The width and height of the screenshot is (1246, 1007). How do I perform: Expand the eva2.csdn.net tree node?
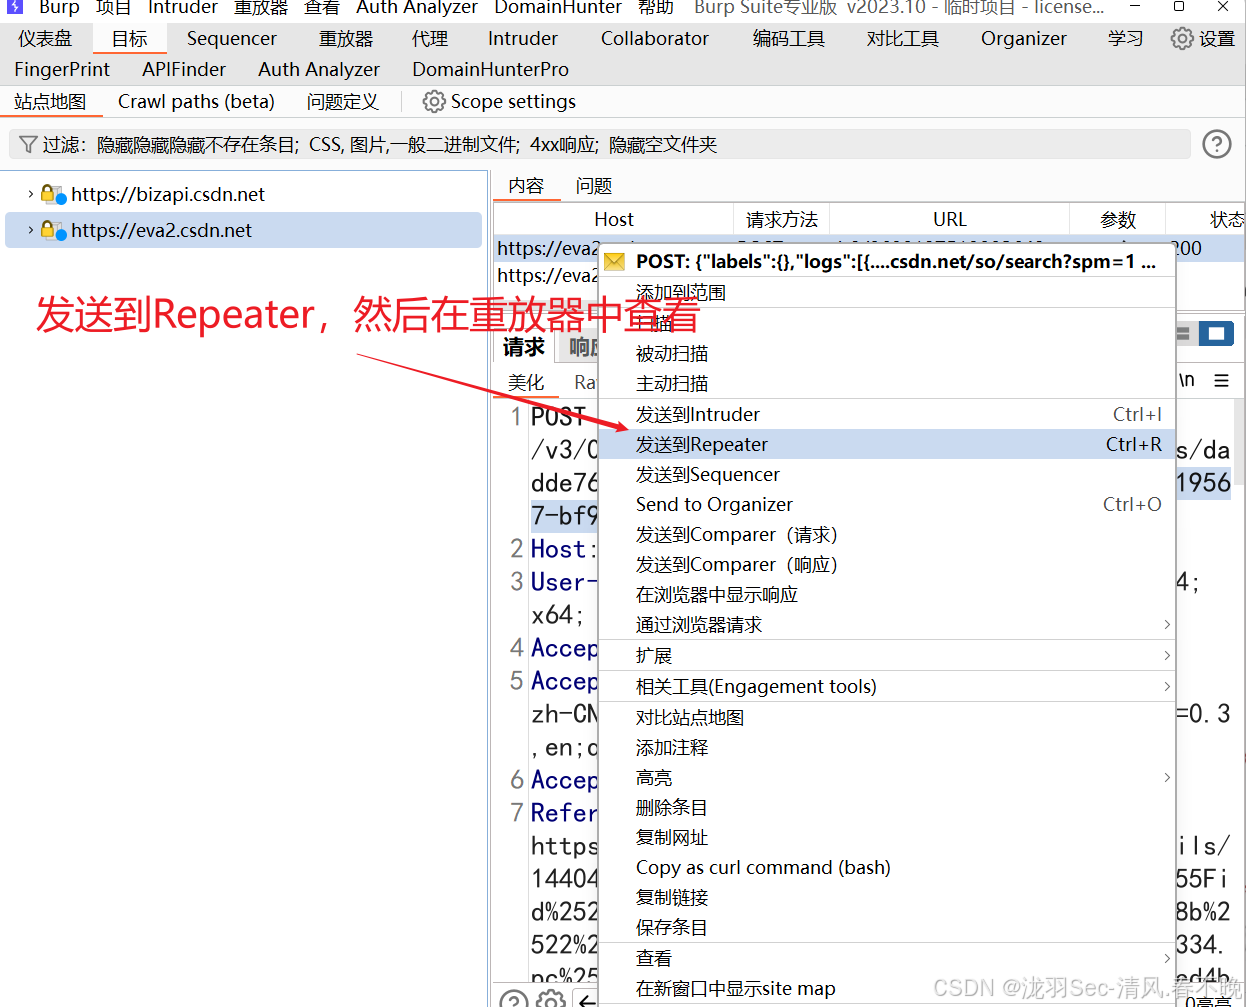[x=31, y=230]
